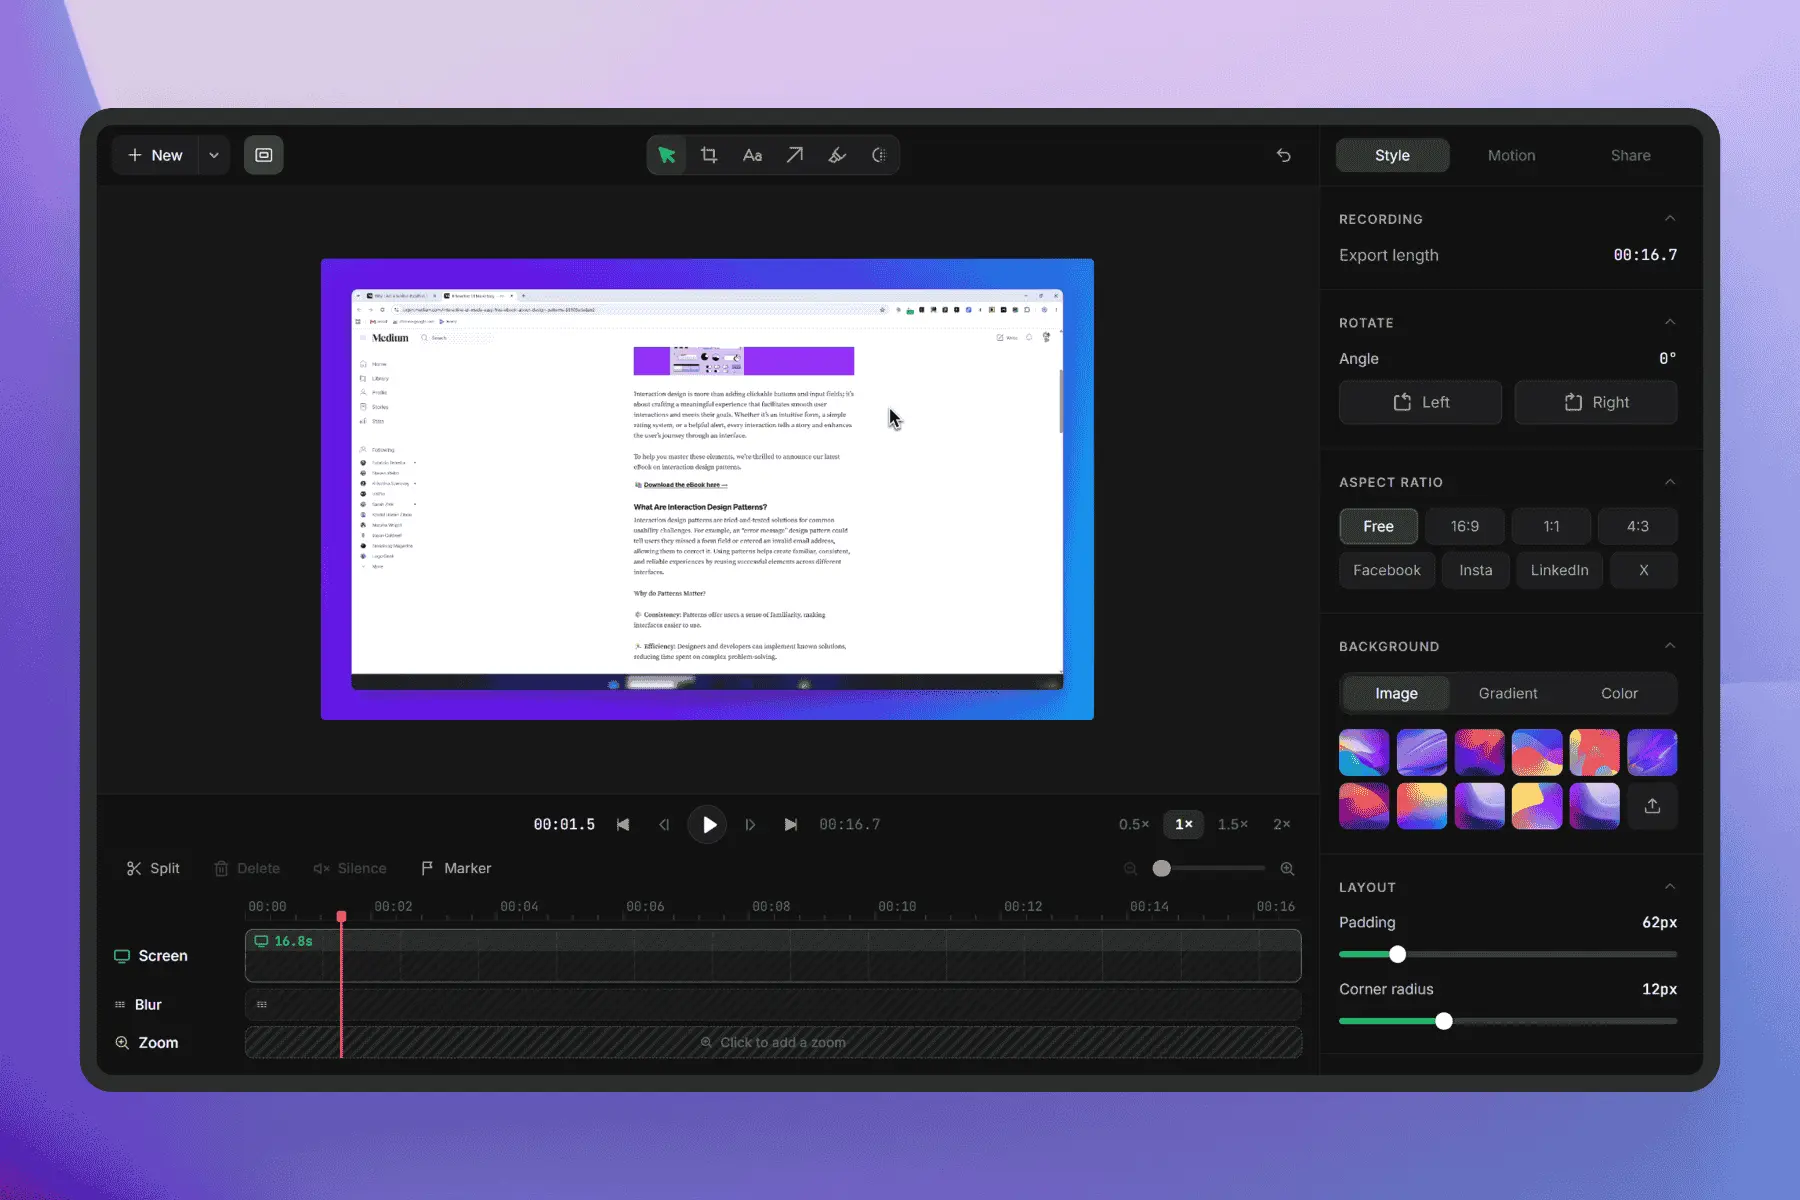Screen dimensions: 1800x1200
Task: Click the Padding slider handle
Action: [x=1397, y=954]
